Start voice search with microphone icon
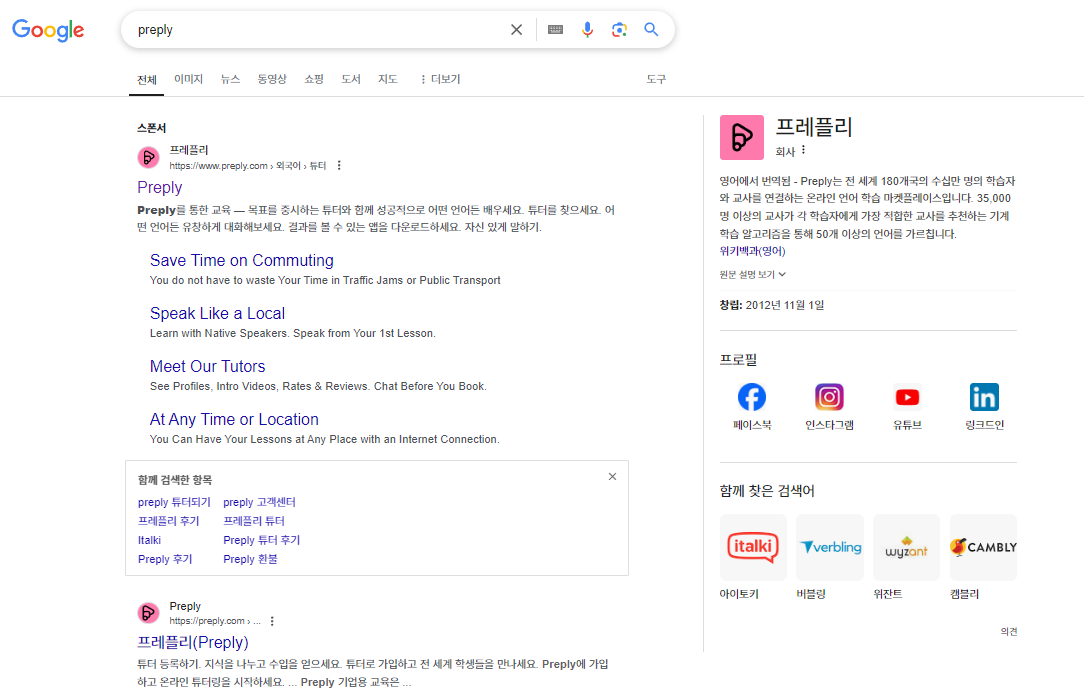1084x696 pixels. [587, 30]
